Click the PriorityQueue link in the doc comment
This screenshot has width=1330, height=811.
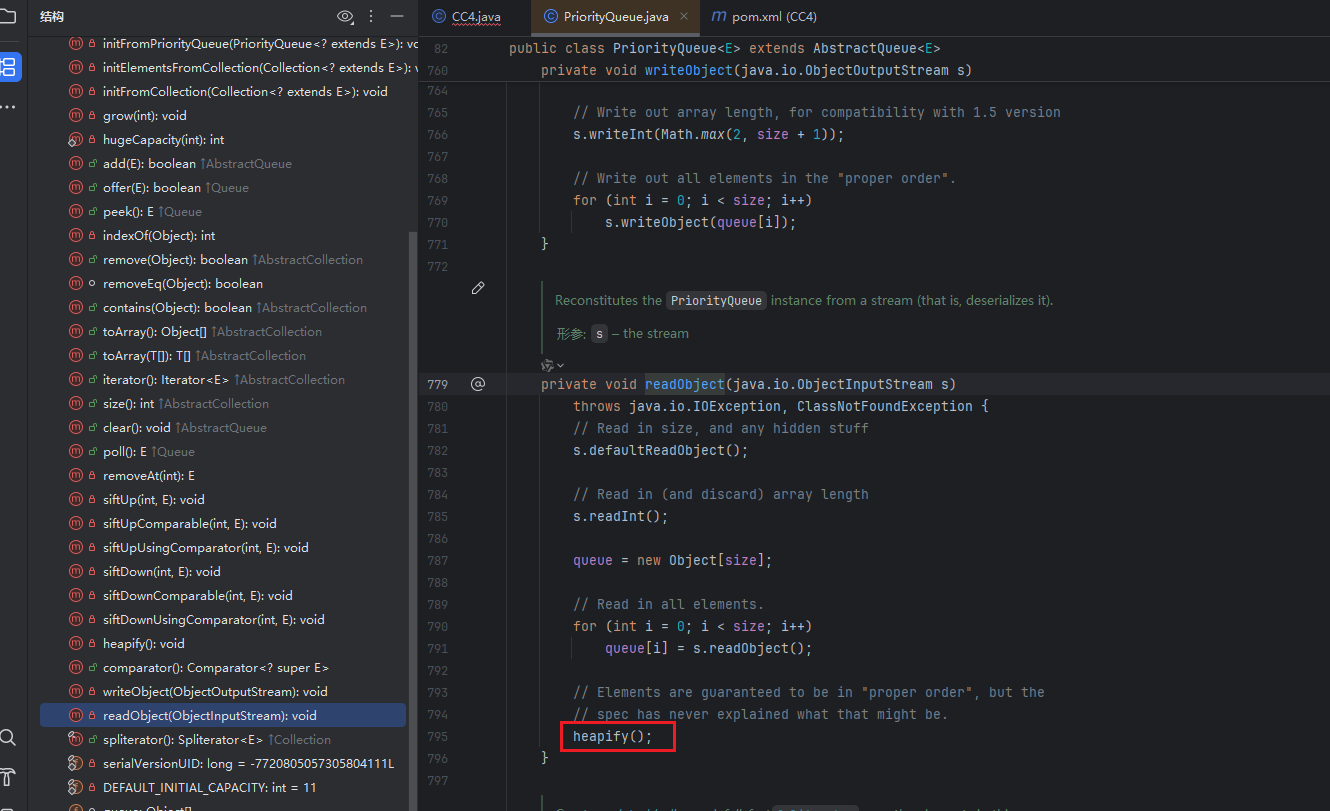point(715,300)
